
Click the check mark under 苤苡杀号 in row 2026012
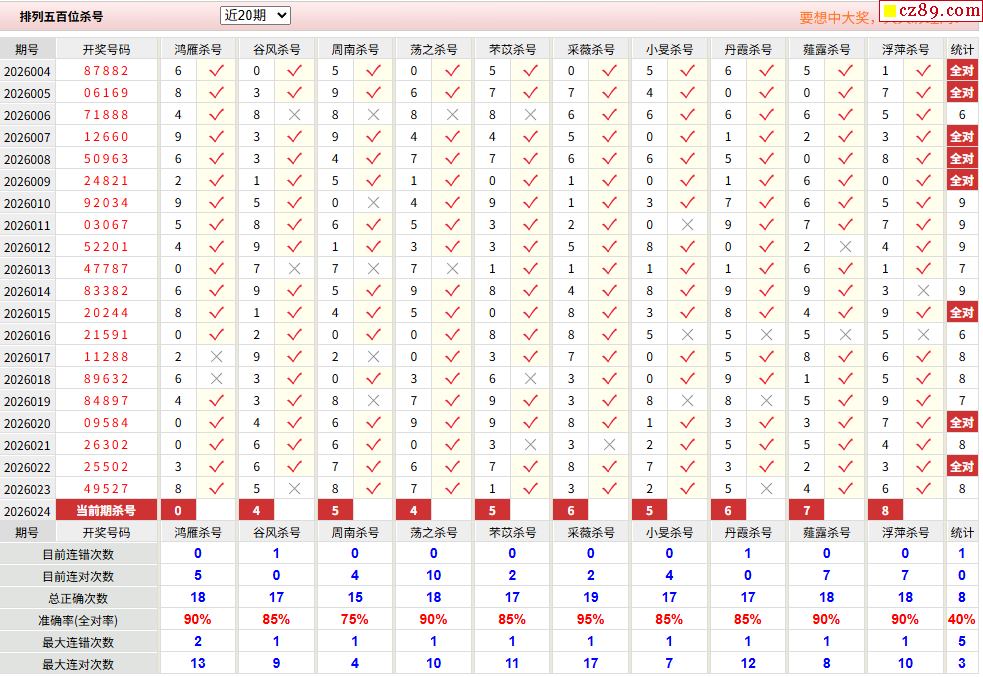[x=530, y=246]
